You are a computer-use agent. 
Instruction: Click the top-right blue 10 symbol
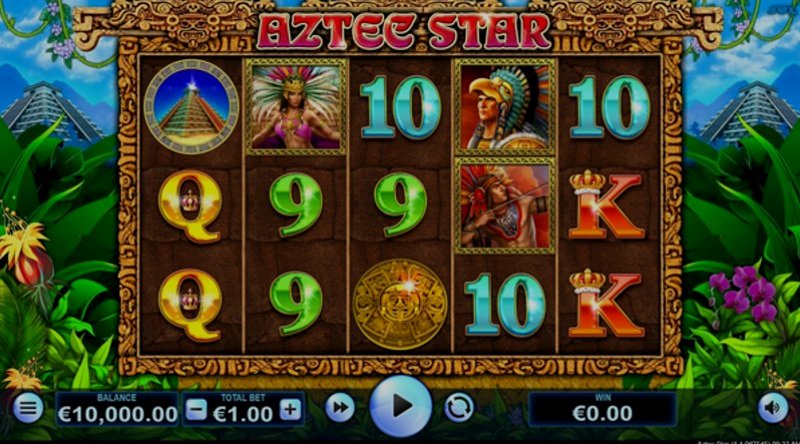[609, 107]
